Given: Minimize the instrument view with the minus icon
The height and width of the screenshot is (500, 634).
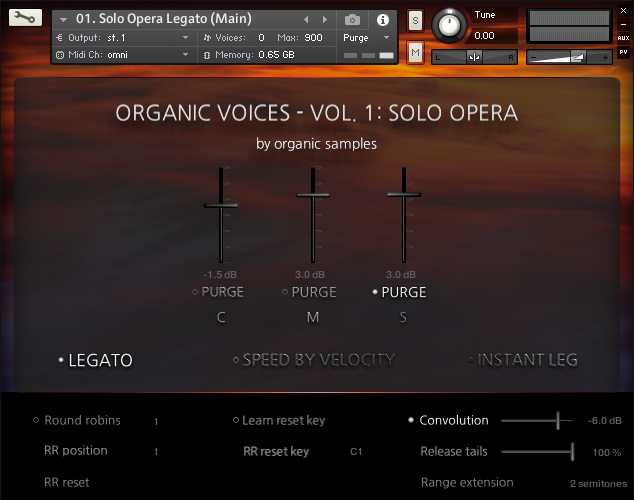Looking at the screenshot, I should [623, 24].
